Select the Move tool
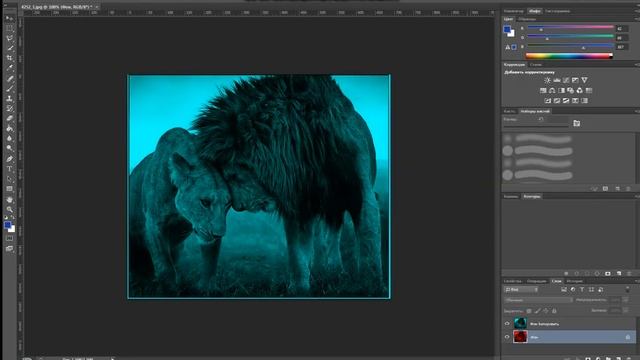This screenshot has height=360, width=640. tap(9, 19)
